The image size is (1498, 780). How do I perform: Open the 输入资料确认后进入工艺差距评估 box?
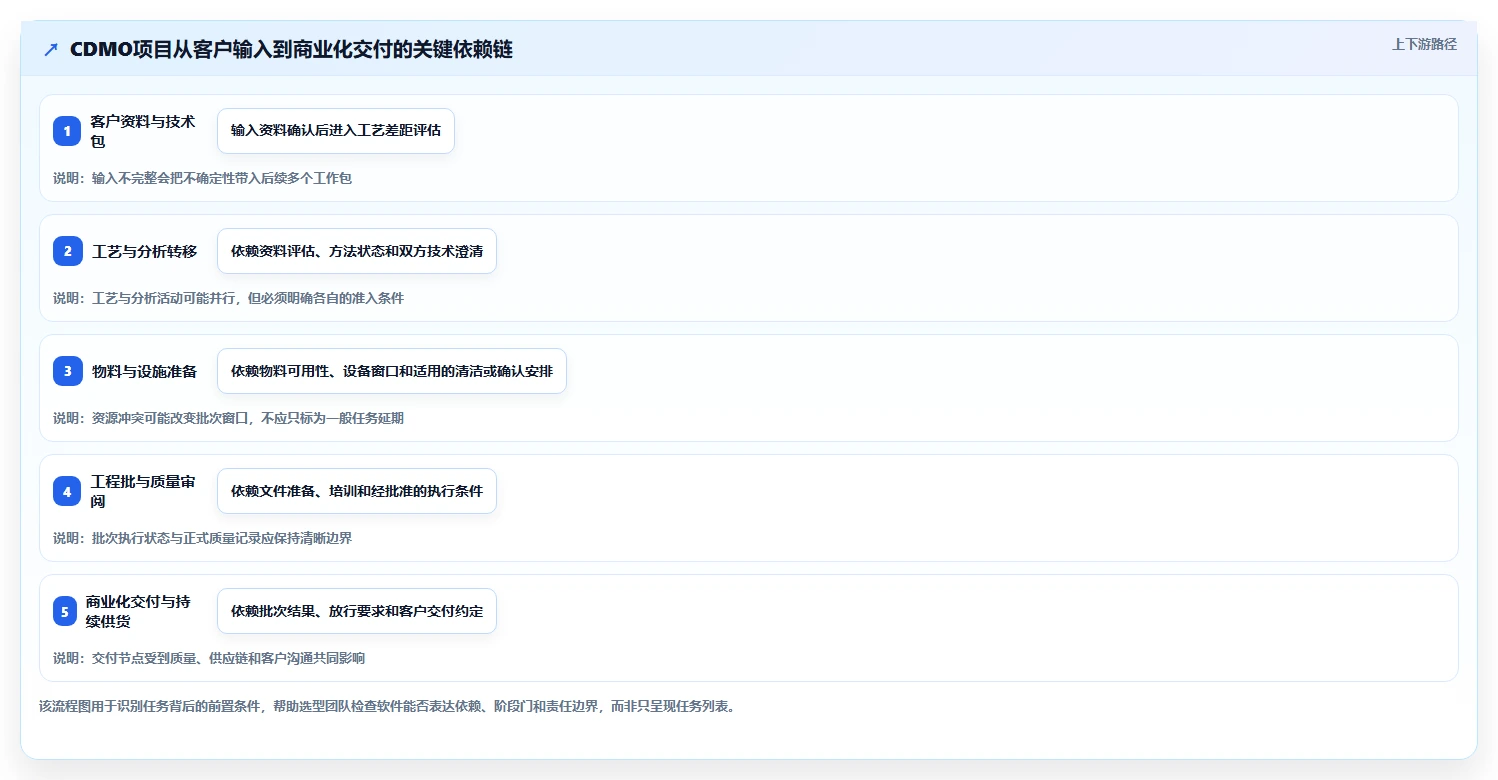tap(336, 131)
